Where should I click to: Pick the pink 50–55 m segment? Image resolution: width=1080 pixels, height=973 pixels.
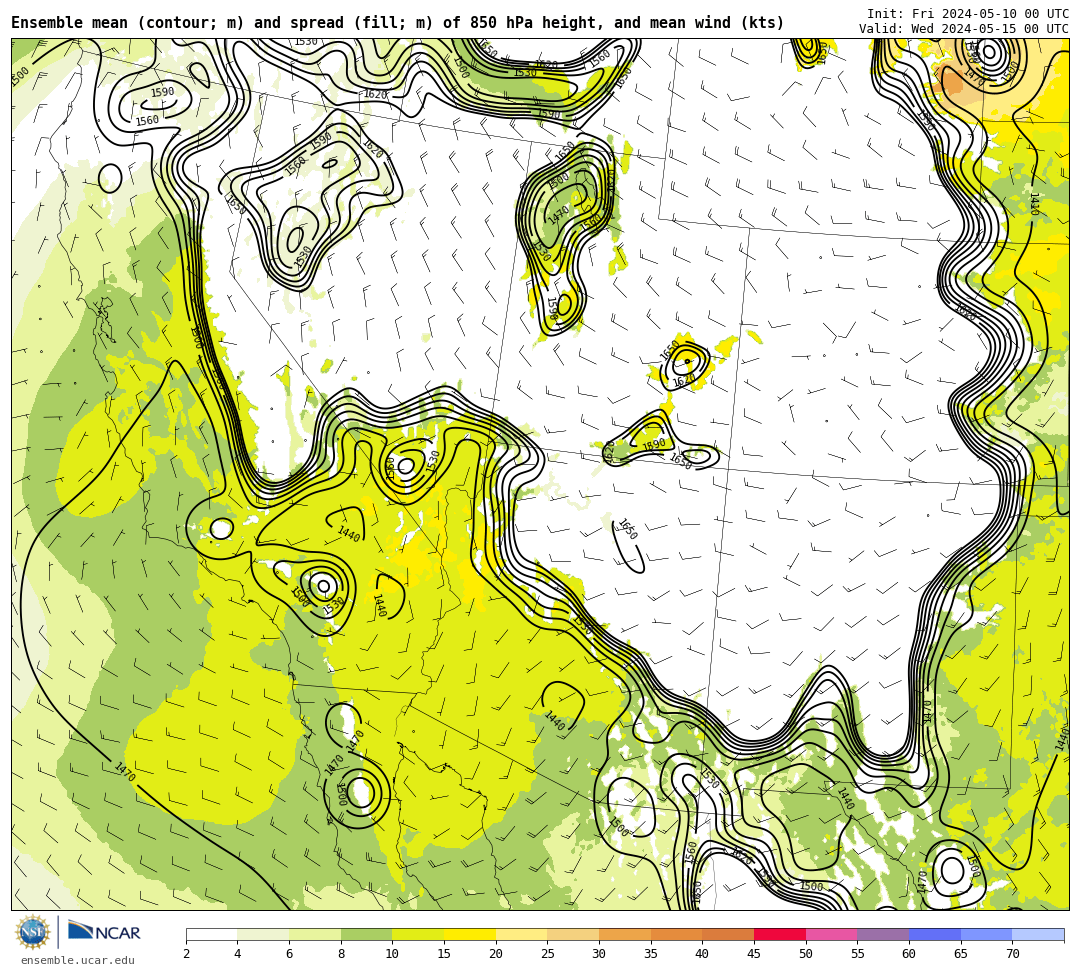[831, 934]
